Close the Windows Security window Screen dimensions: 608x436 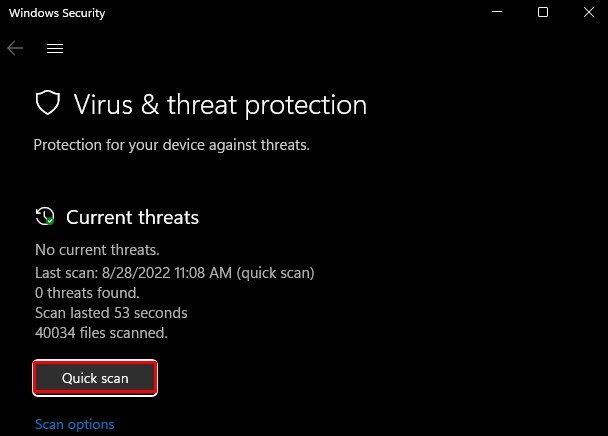tap(589, 12)
